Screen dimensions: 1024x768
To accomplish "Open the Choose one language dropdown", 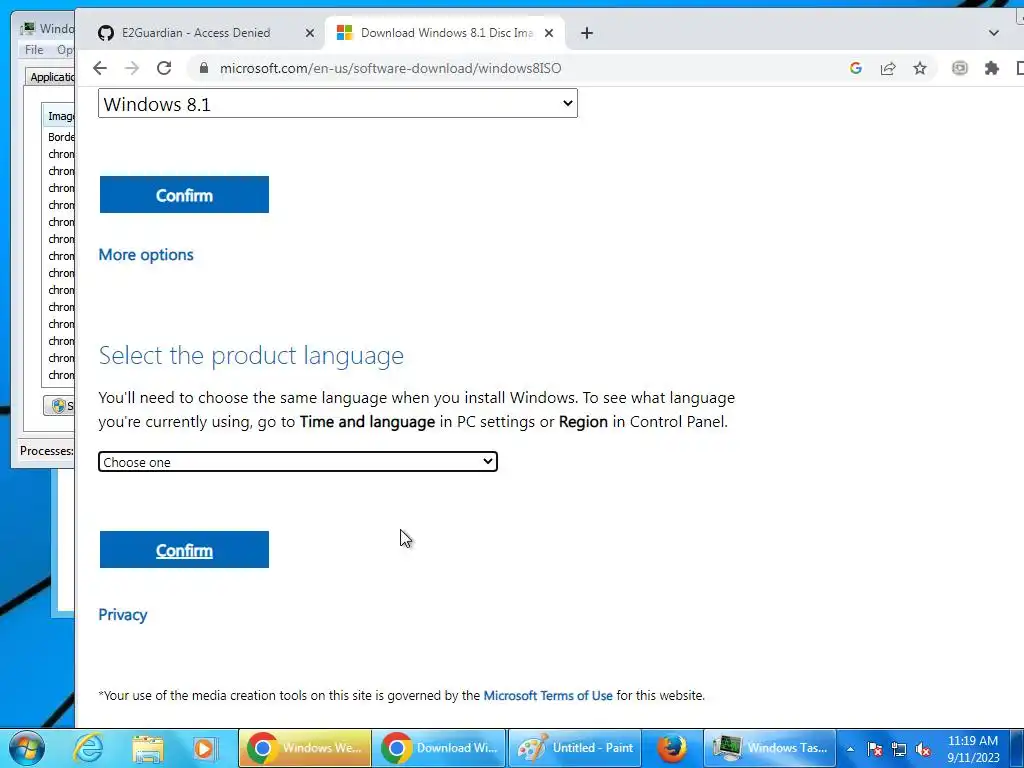I will click(298, 462).
